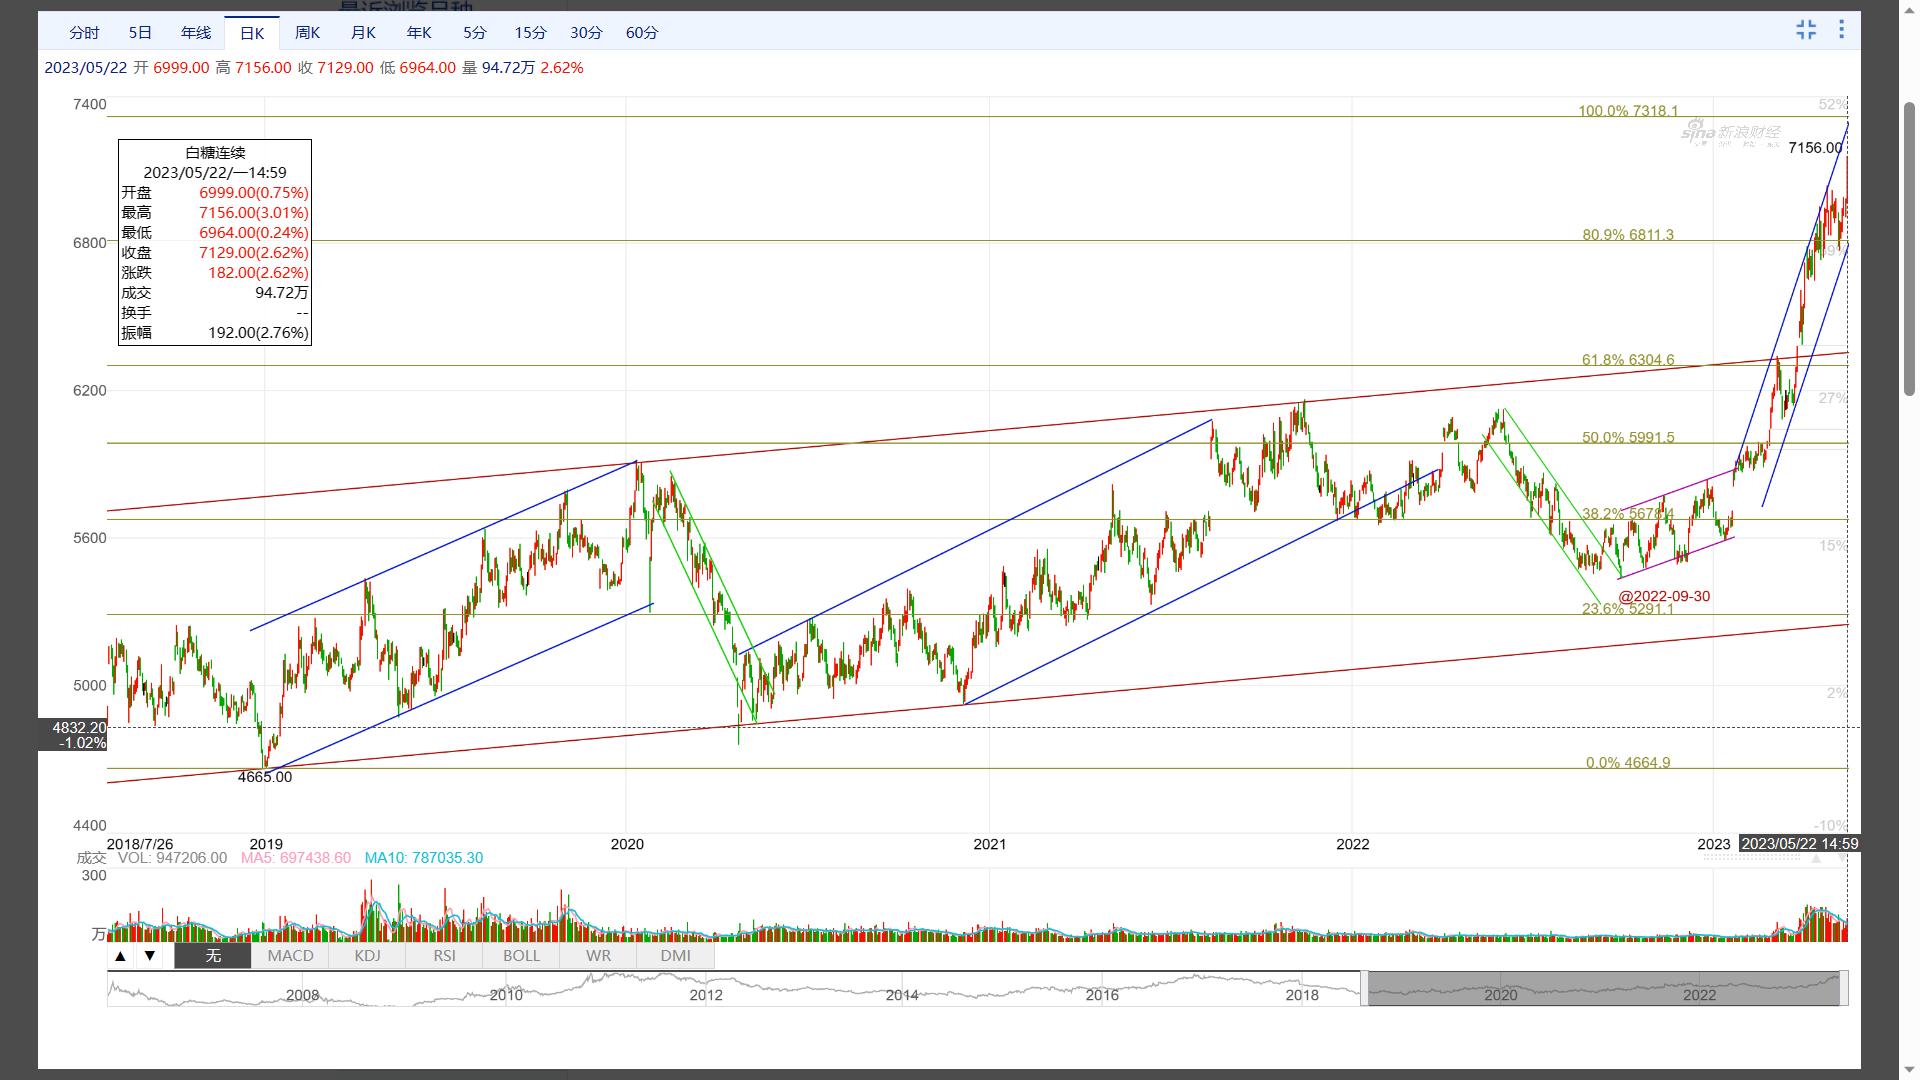The image size is (1920, 1080).
Task: Select the 无 (none) indicator option
Action: tap(213, 956)
